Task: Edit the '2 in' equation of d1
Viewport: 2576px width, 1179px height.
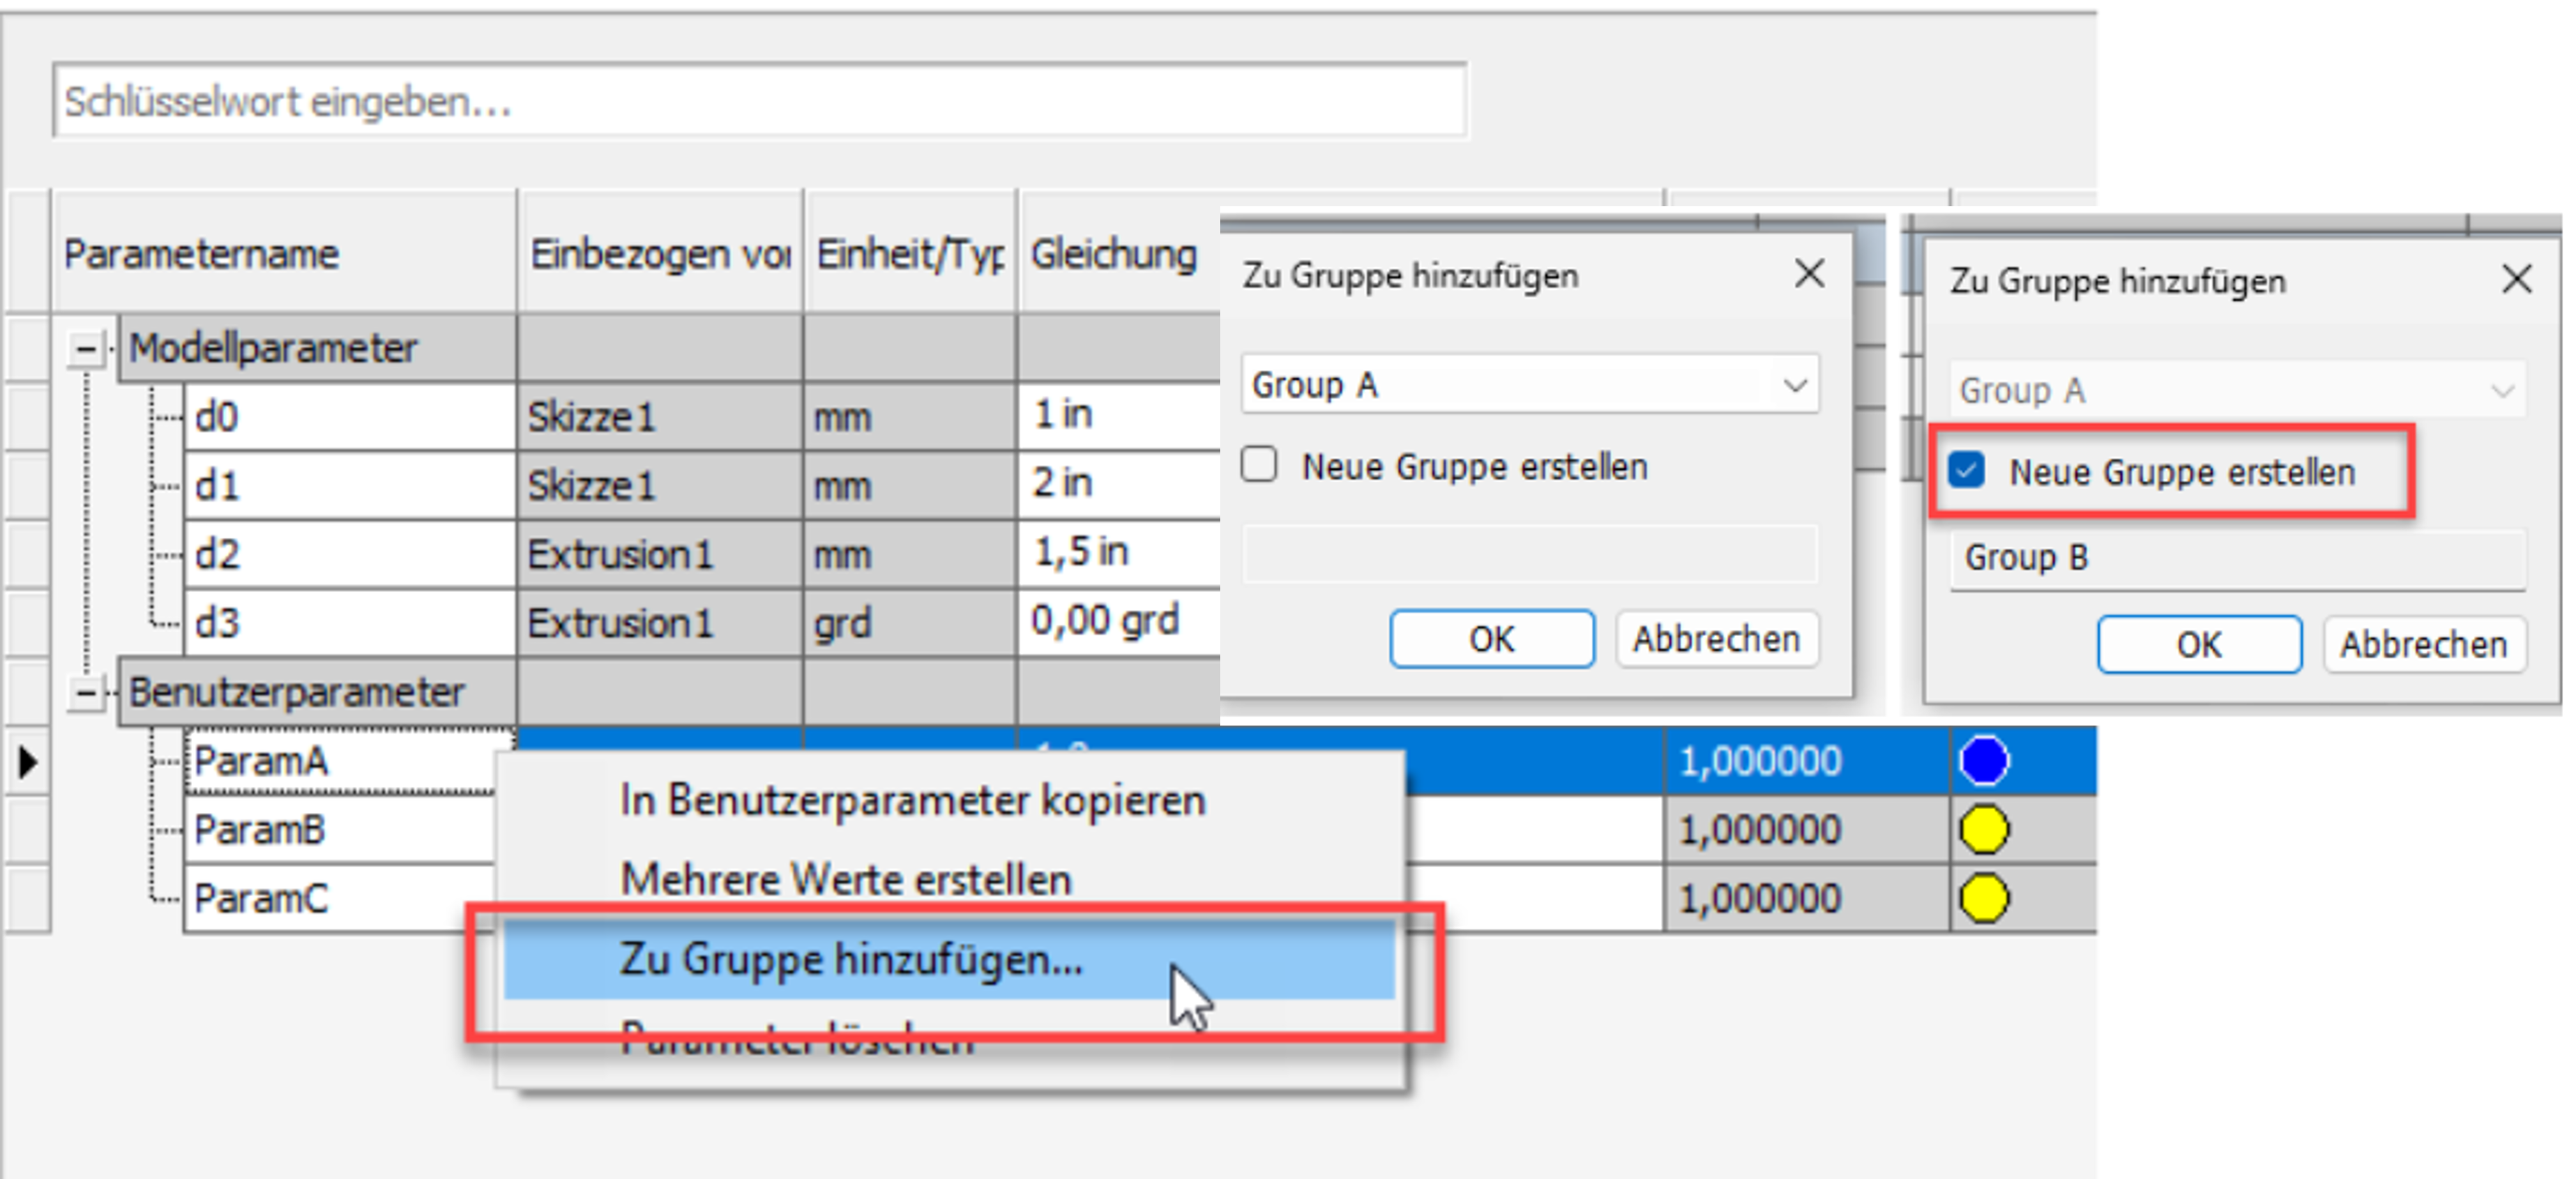Action: pos(1119,484)
